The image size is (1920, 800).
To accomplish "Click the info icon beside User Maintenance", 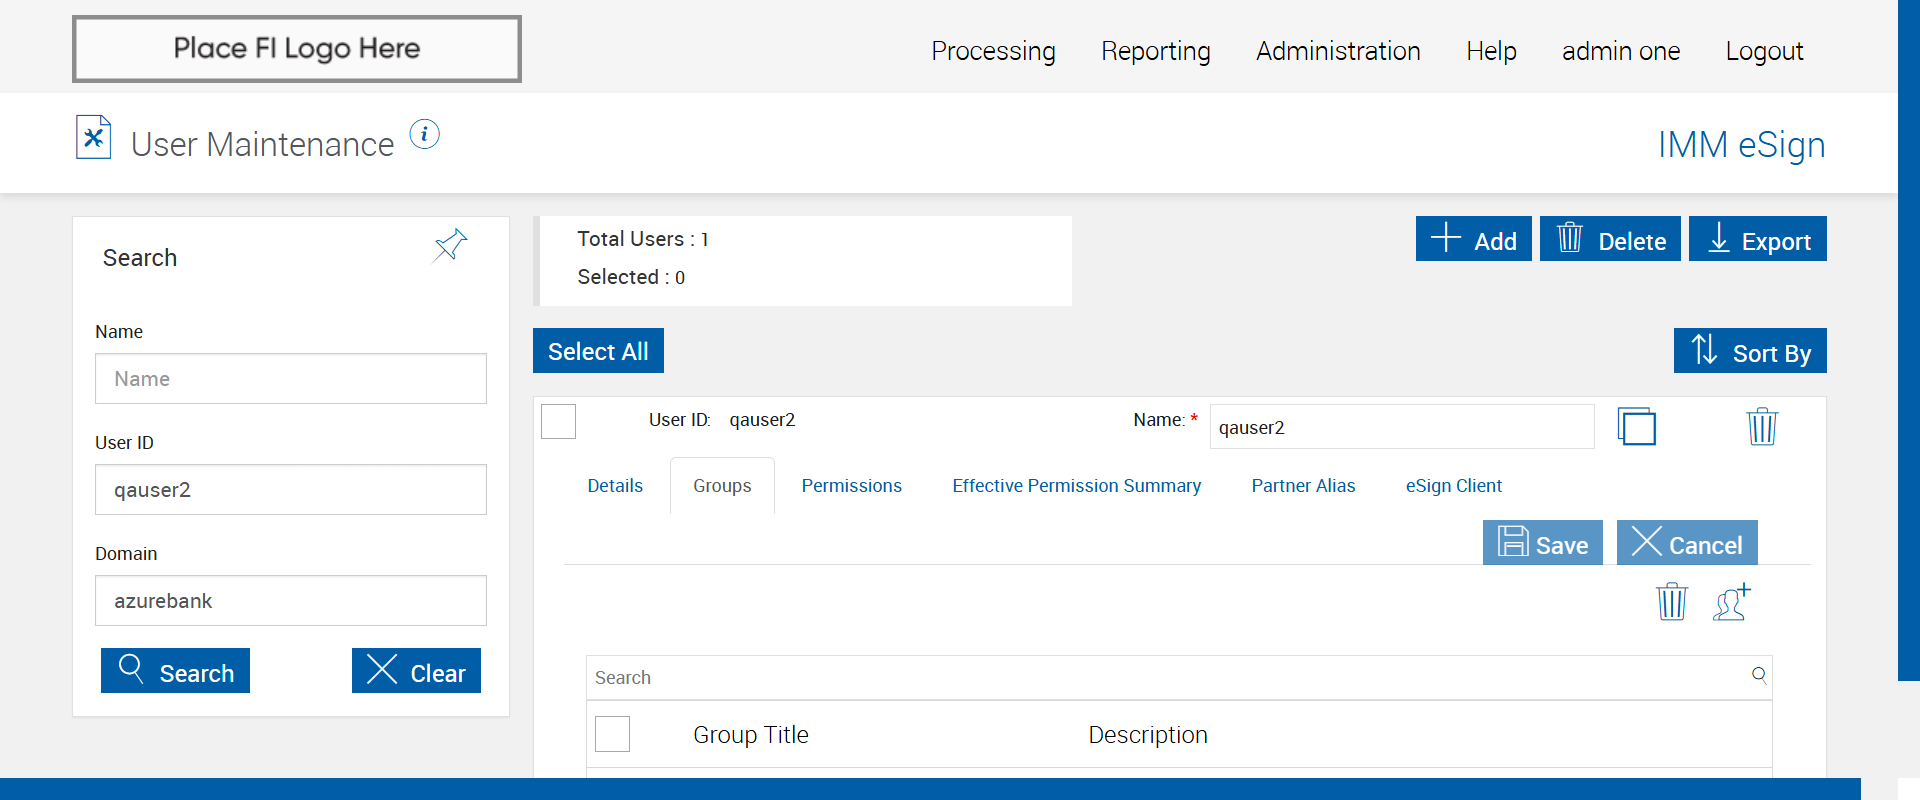I will pos(424,134).
